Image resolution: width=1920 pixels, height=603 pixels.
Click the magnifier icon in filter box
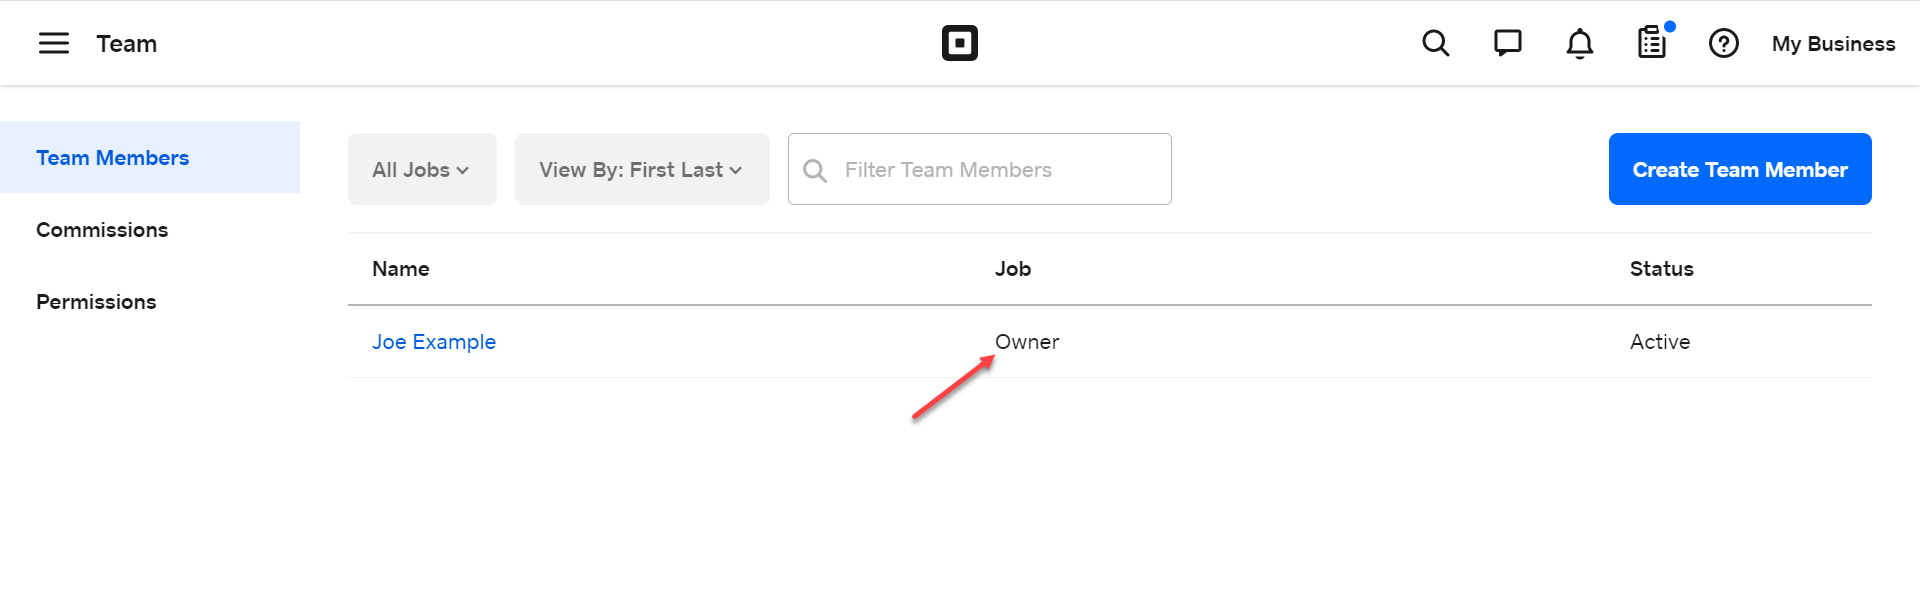815,170
